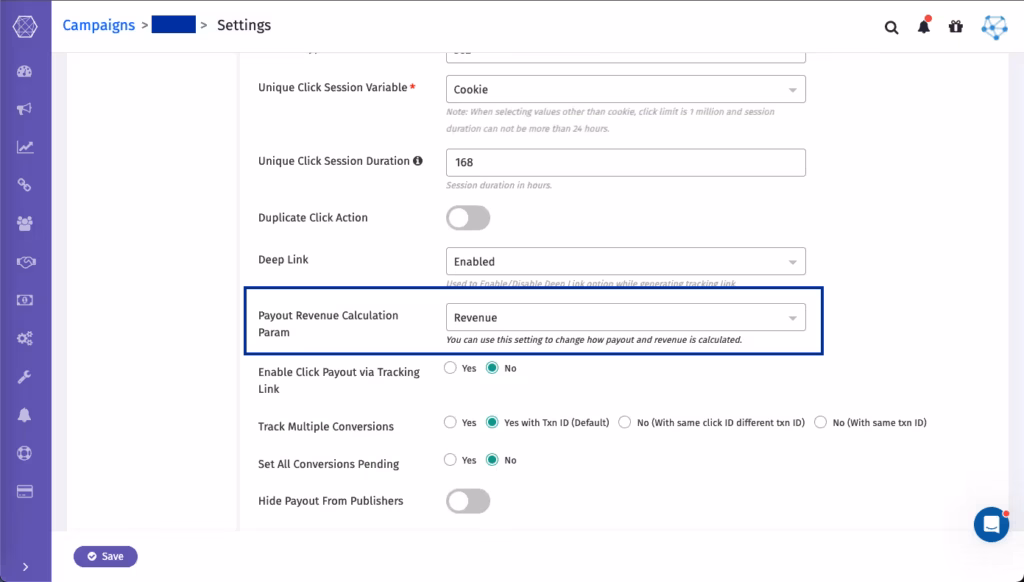
Task: Open the handshake icon in sidebar
Action: pyautogui.click(x=25, y=262)
